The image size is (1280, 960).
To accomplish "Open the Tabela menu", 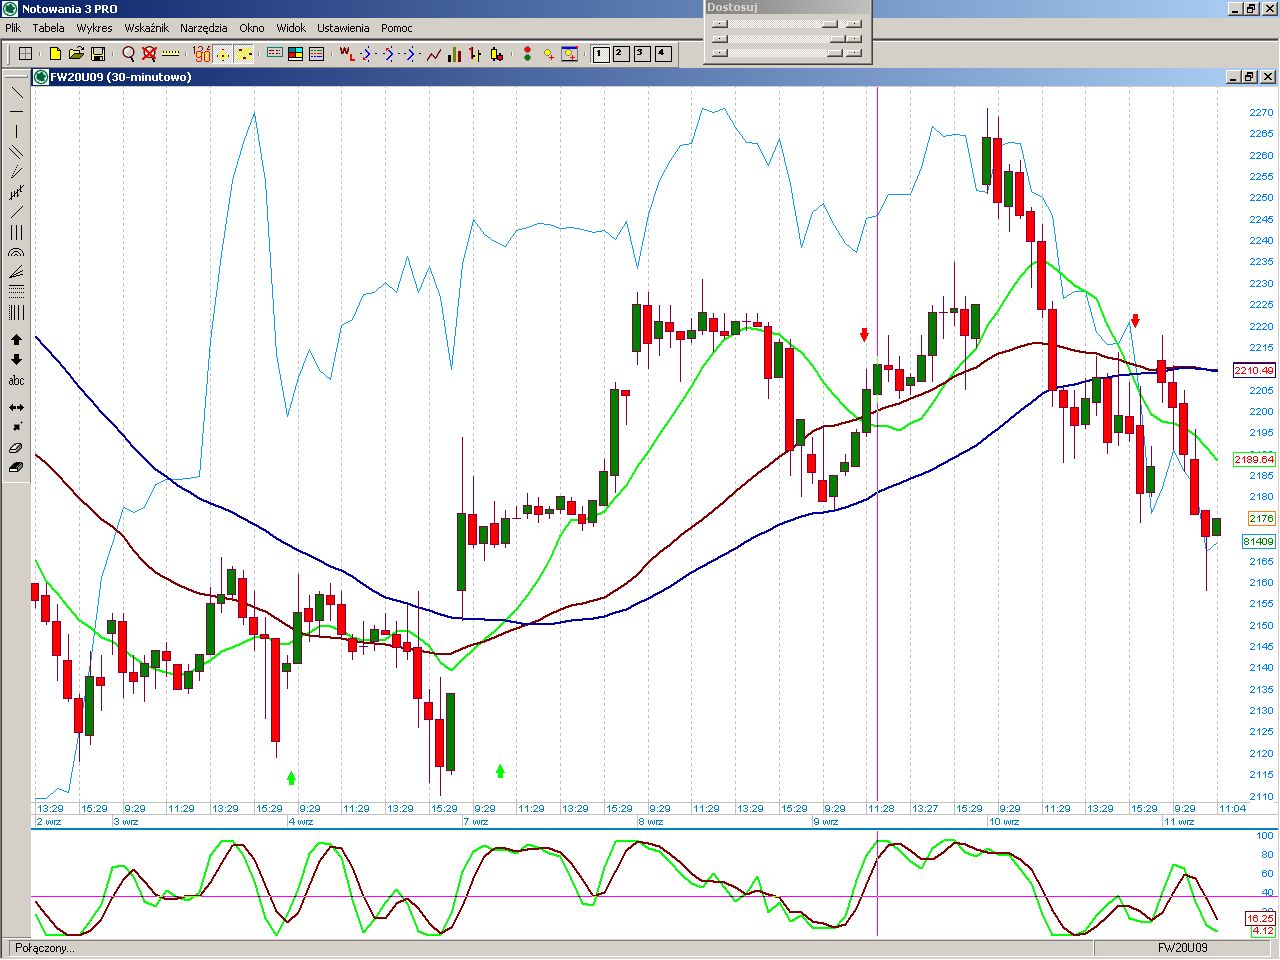I will coord(48,28).
